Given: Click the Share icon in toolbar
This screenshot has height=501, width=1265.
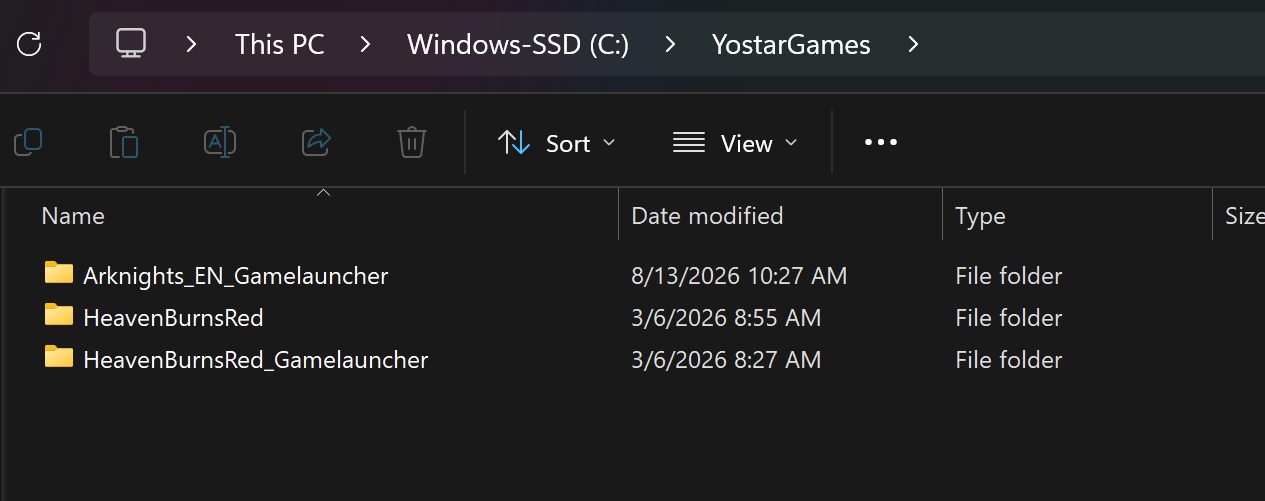Looking at the screenshot, I should tap(316, 143).
